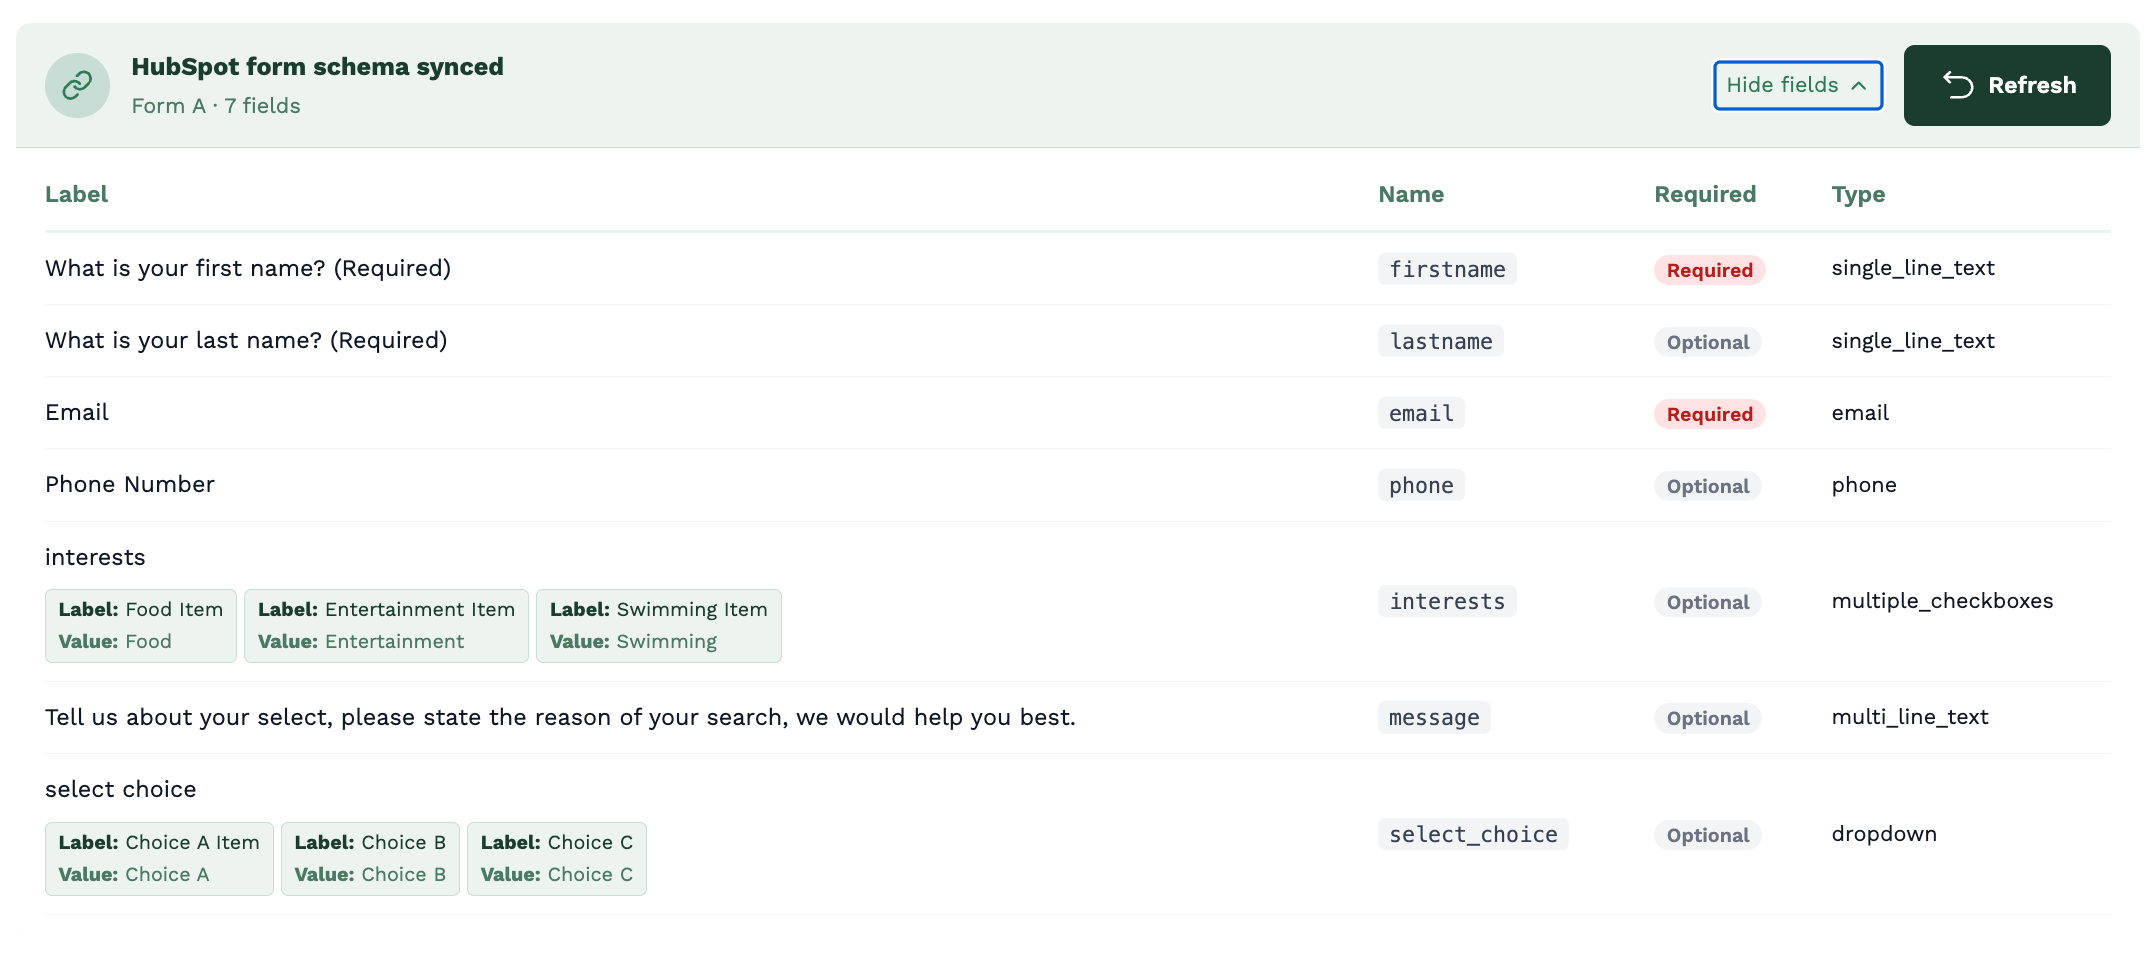Click the interests field name chip
2156x960 pixels.
1446,601
